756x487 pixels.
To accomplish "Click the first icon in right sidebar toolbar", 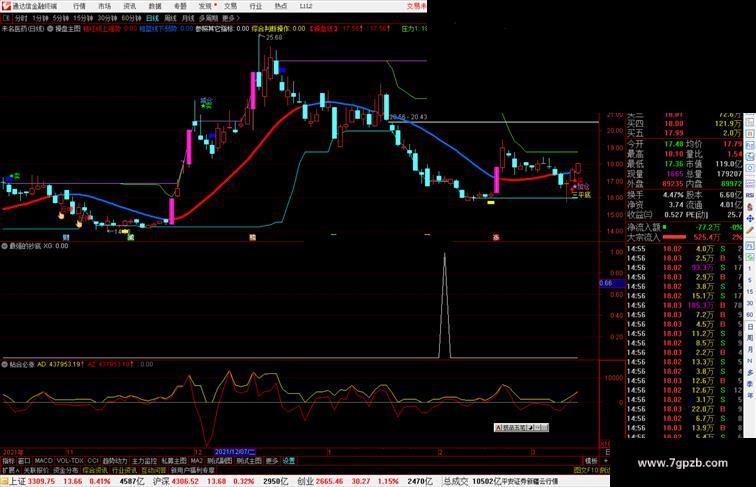I will (x=750, y=121).
